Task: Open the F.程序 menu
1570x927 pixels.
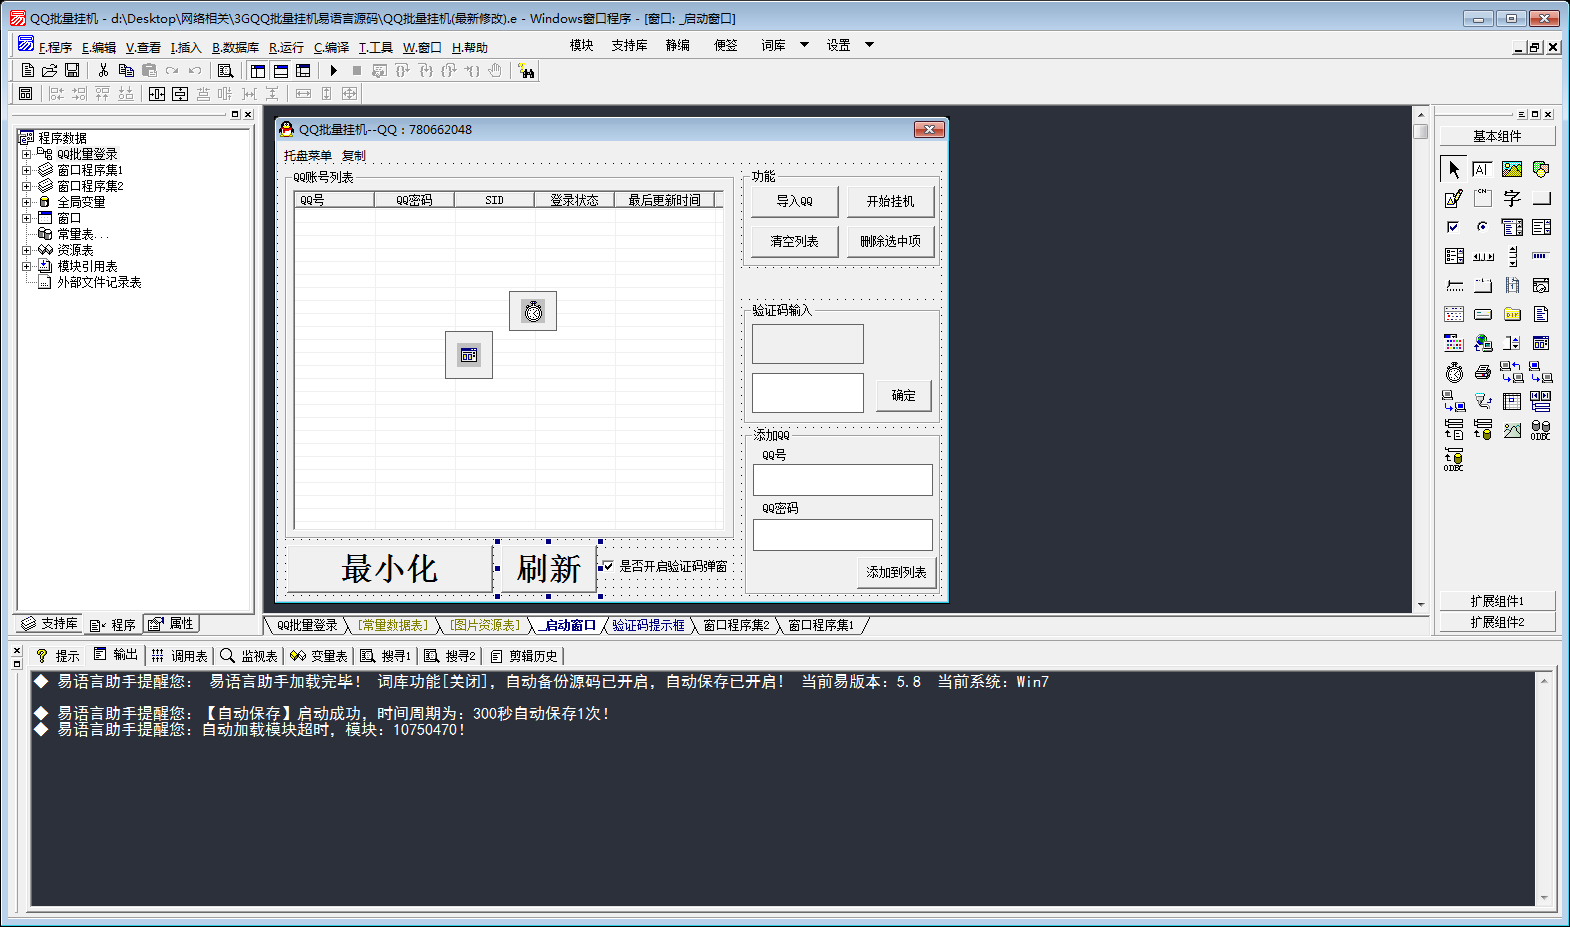Action: coord(55,47)
